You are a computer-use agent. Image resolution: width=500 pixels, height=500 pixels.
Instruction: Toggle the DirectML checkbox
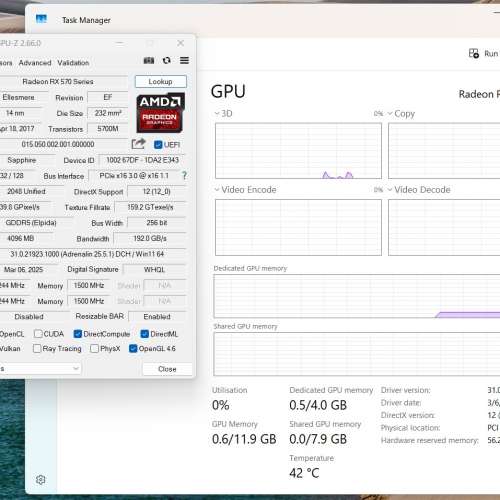tap(145, 334)
